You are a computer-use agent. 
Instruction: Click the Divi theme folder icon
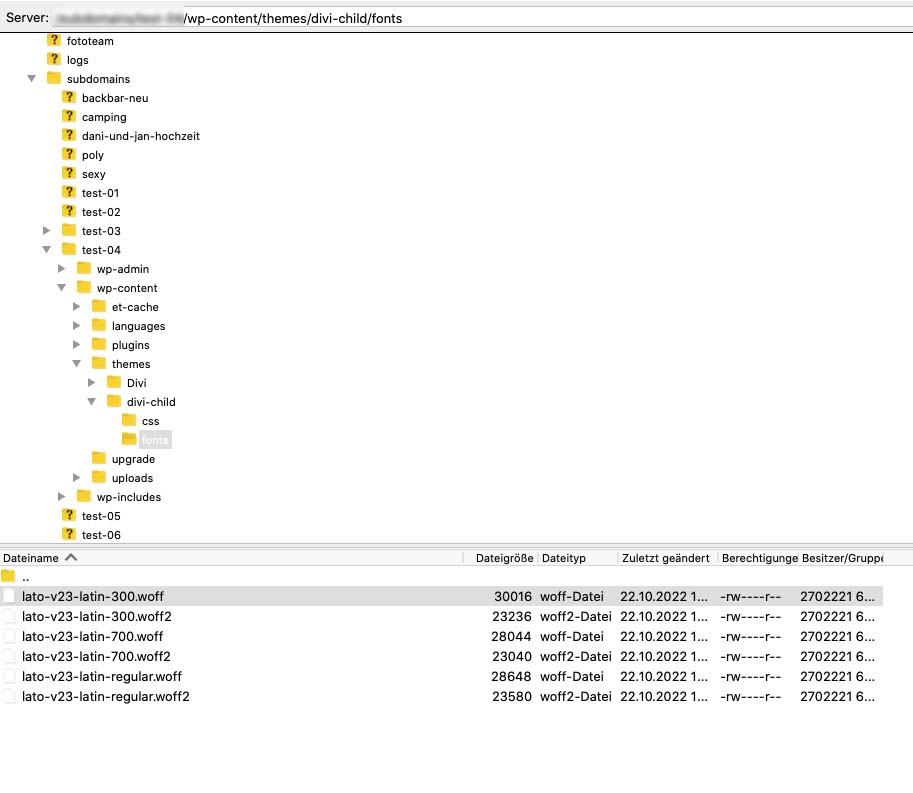point(114,383)
